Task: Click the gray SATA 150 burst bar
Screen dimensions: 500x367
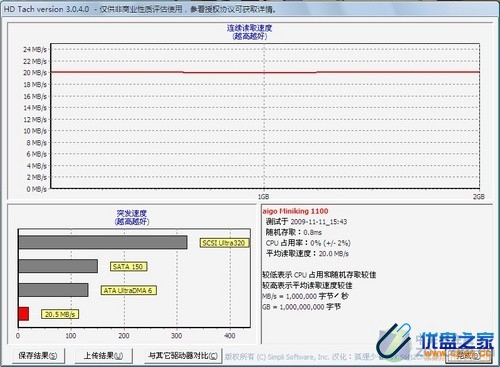Action: click(58, 266)
